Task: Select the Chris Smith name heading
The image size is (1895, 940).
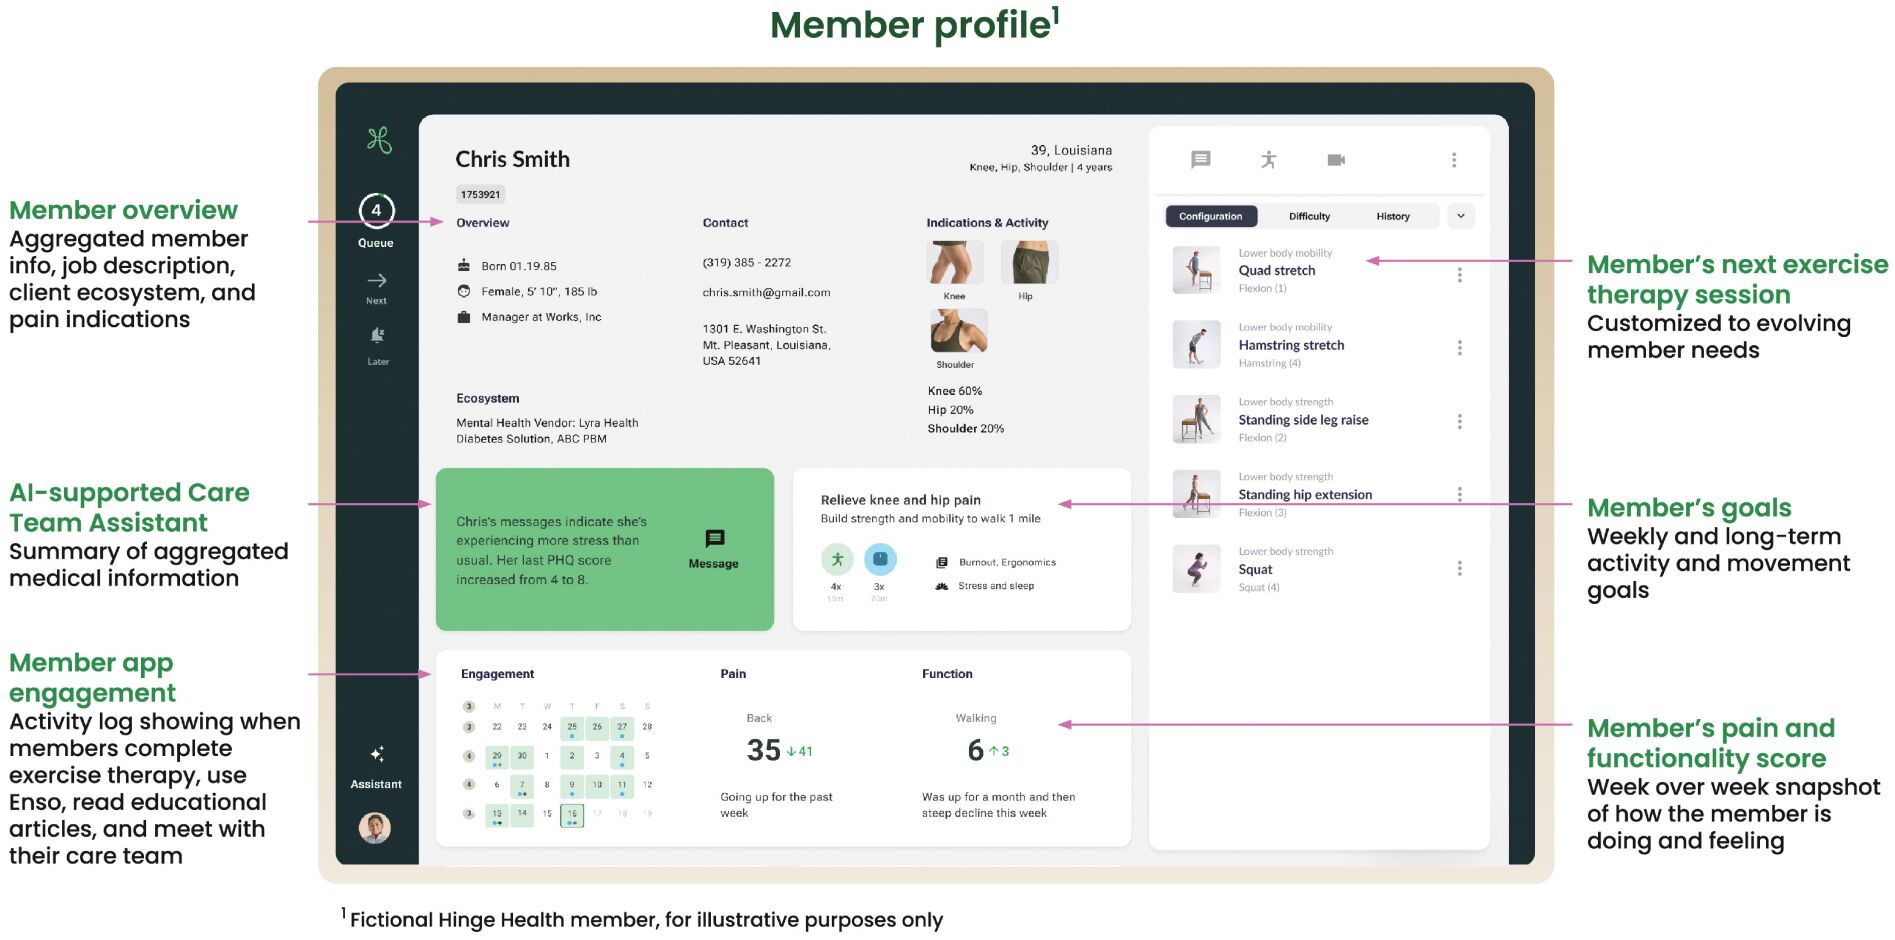Action: (x=512, y=160)
